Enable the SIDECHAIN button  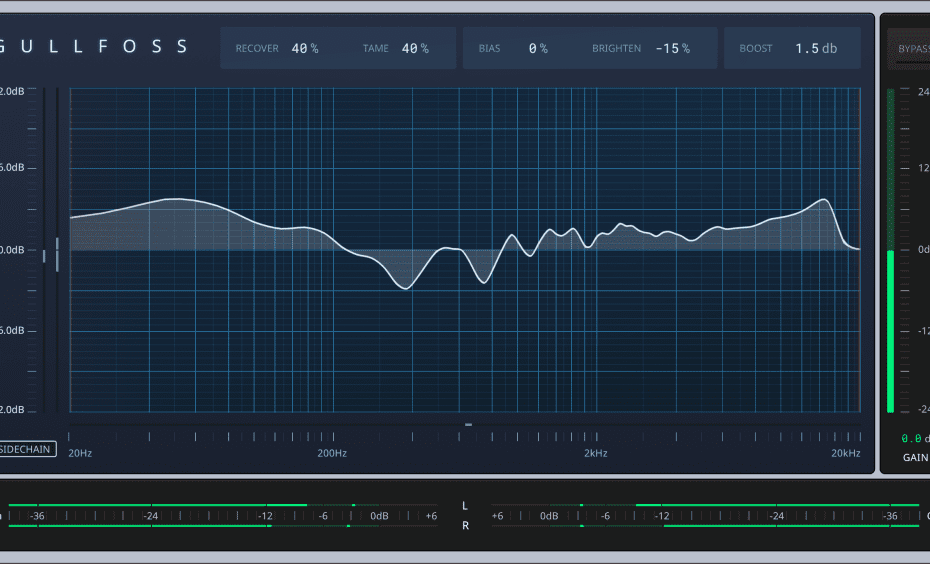[27, 450]
